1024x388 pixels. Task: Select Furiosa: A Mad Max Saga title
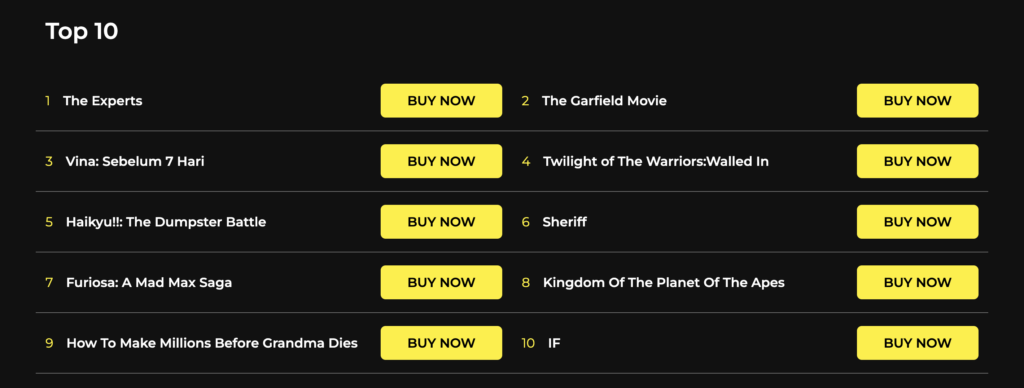coord(149,283)
